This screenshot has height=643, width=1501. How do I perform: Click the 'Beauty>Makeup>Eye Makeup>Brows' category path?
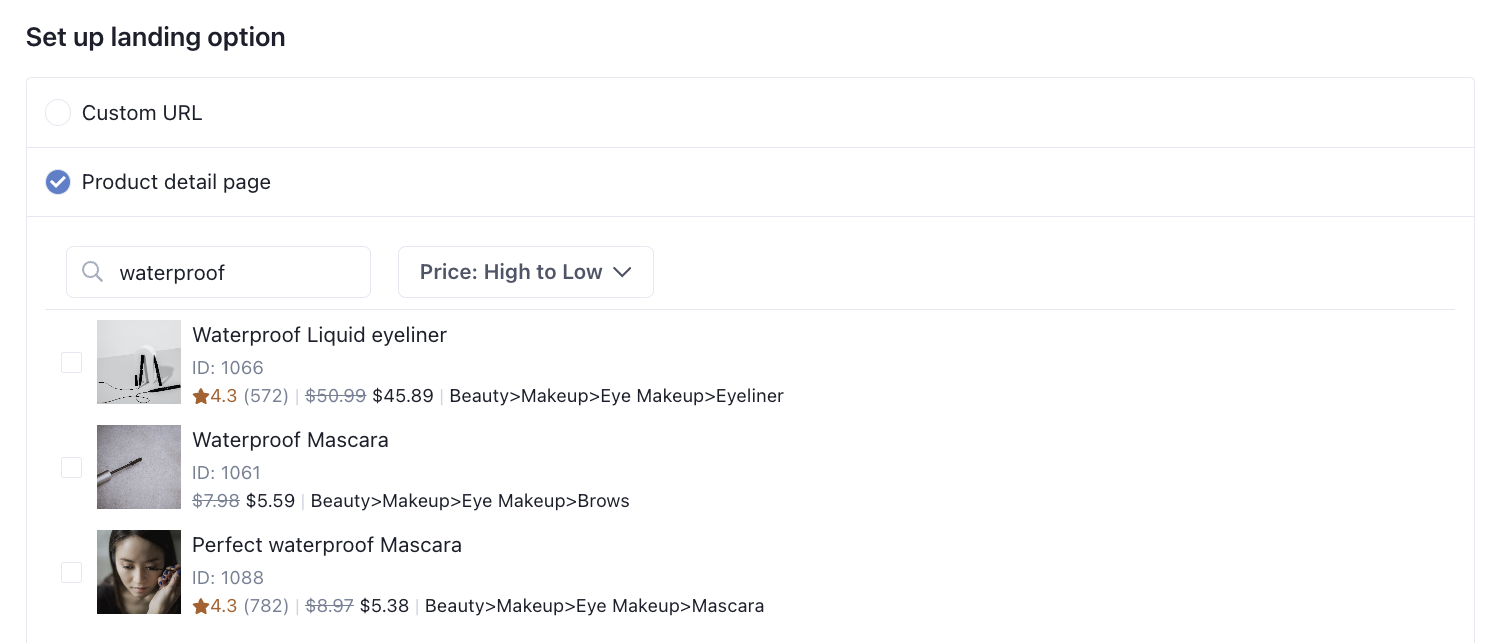click(x=470, y=501)
